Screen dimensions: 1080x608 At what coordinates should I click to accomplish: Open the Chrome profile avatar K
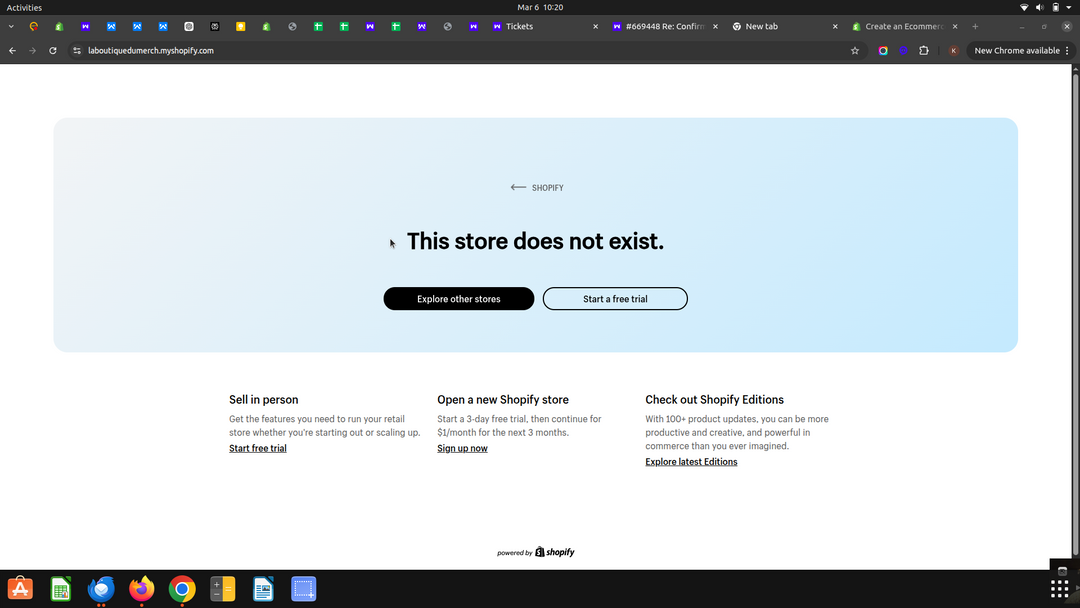point(953,50)
